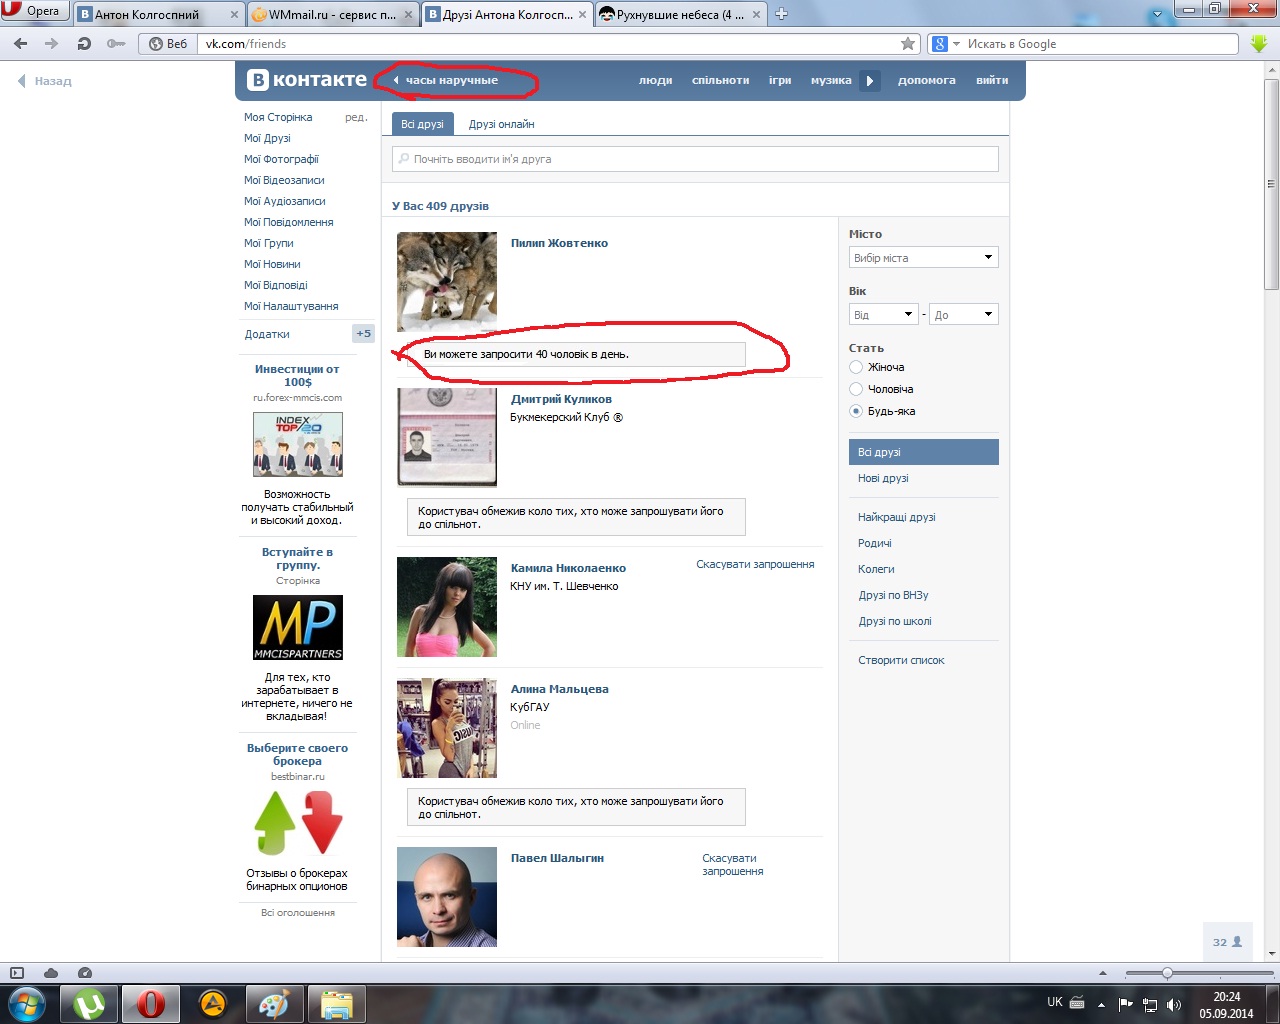Screen dimensions: 1280x1024
Task: Click the network tray icon
Action: tap(1150, 1004)
